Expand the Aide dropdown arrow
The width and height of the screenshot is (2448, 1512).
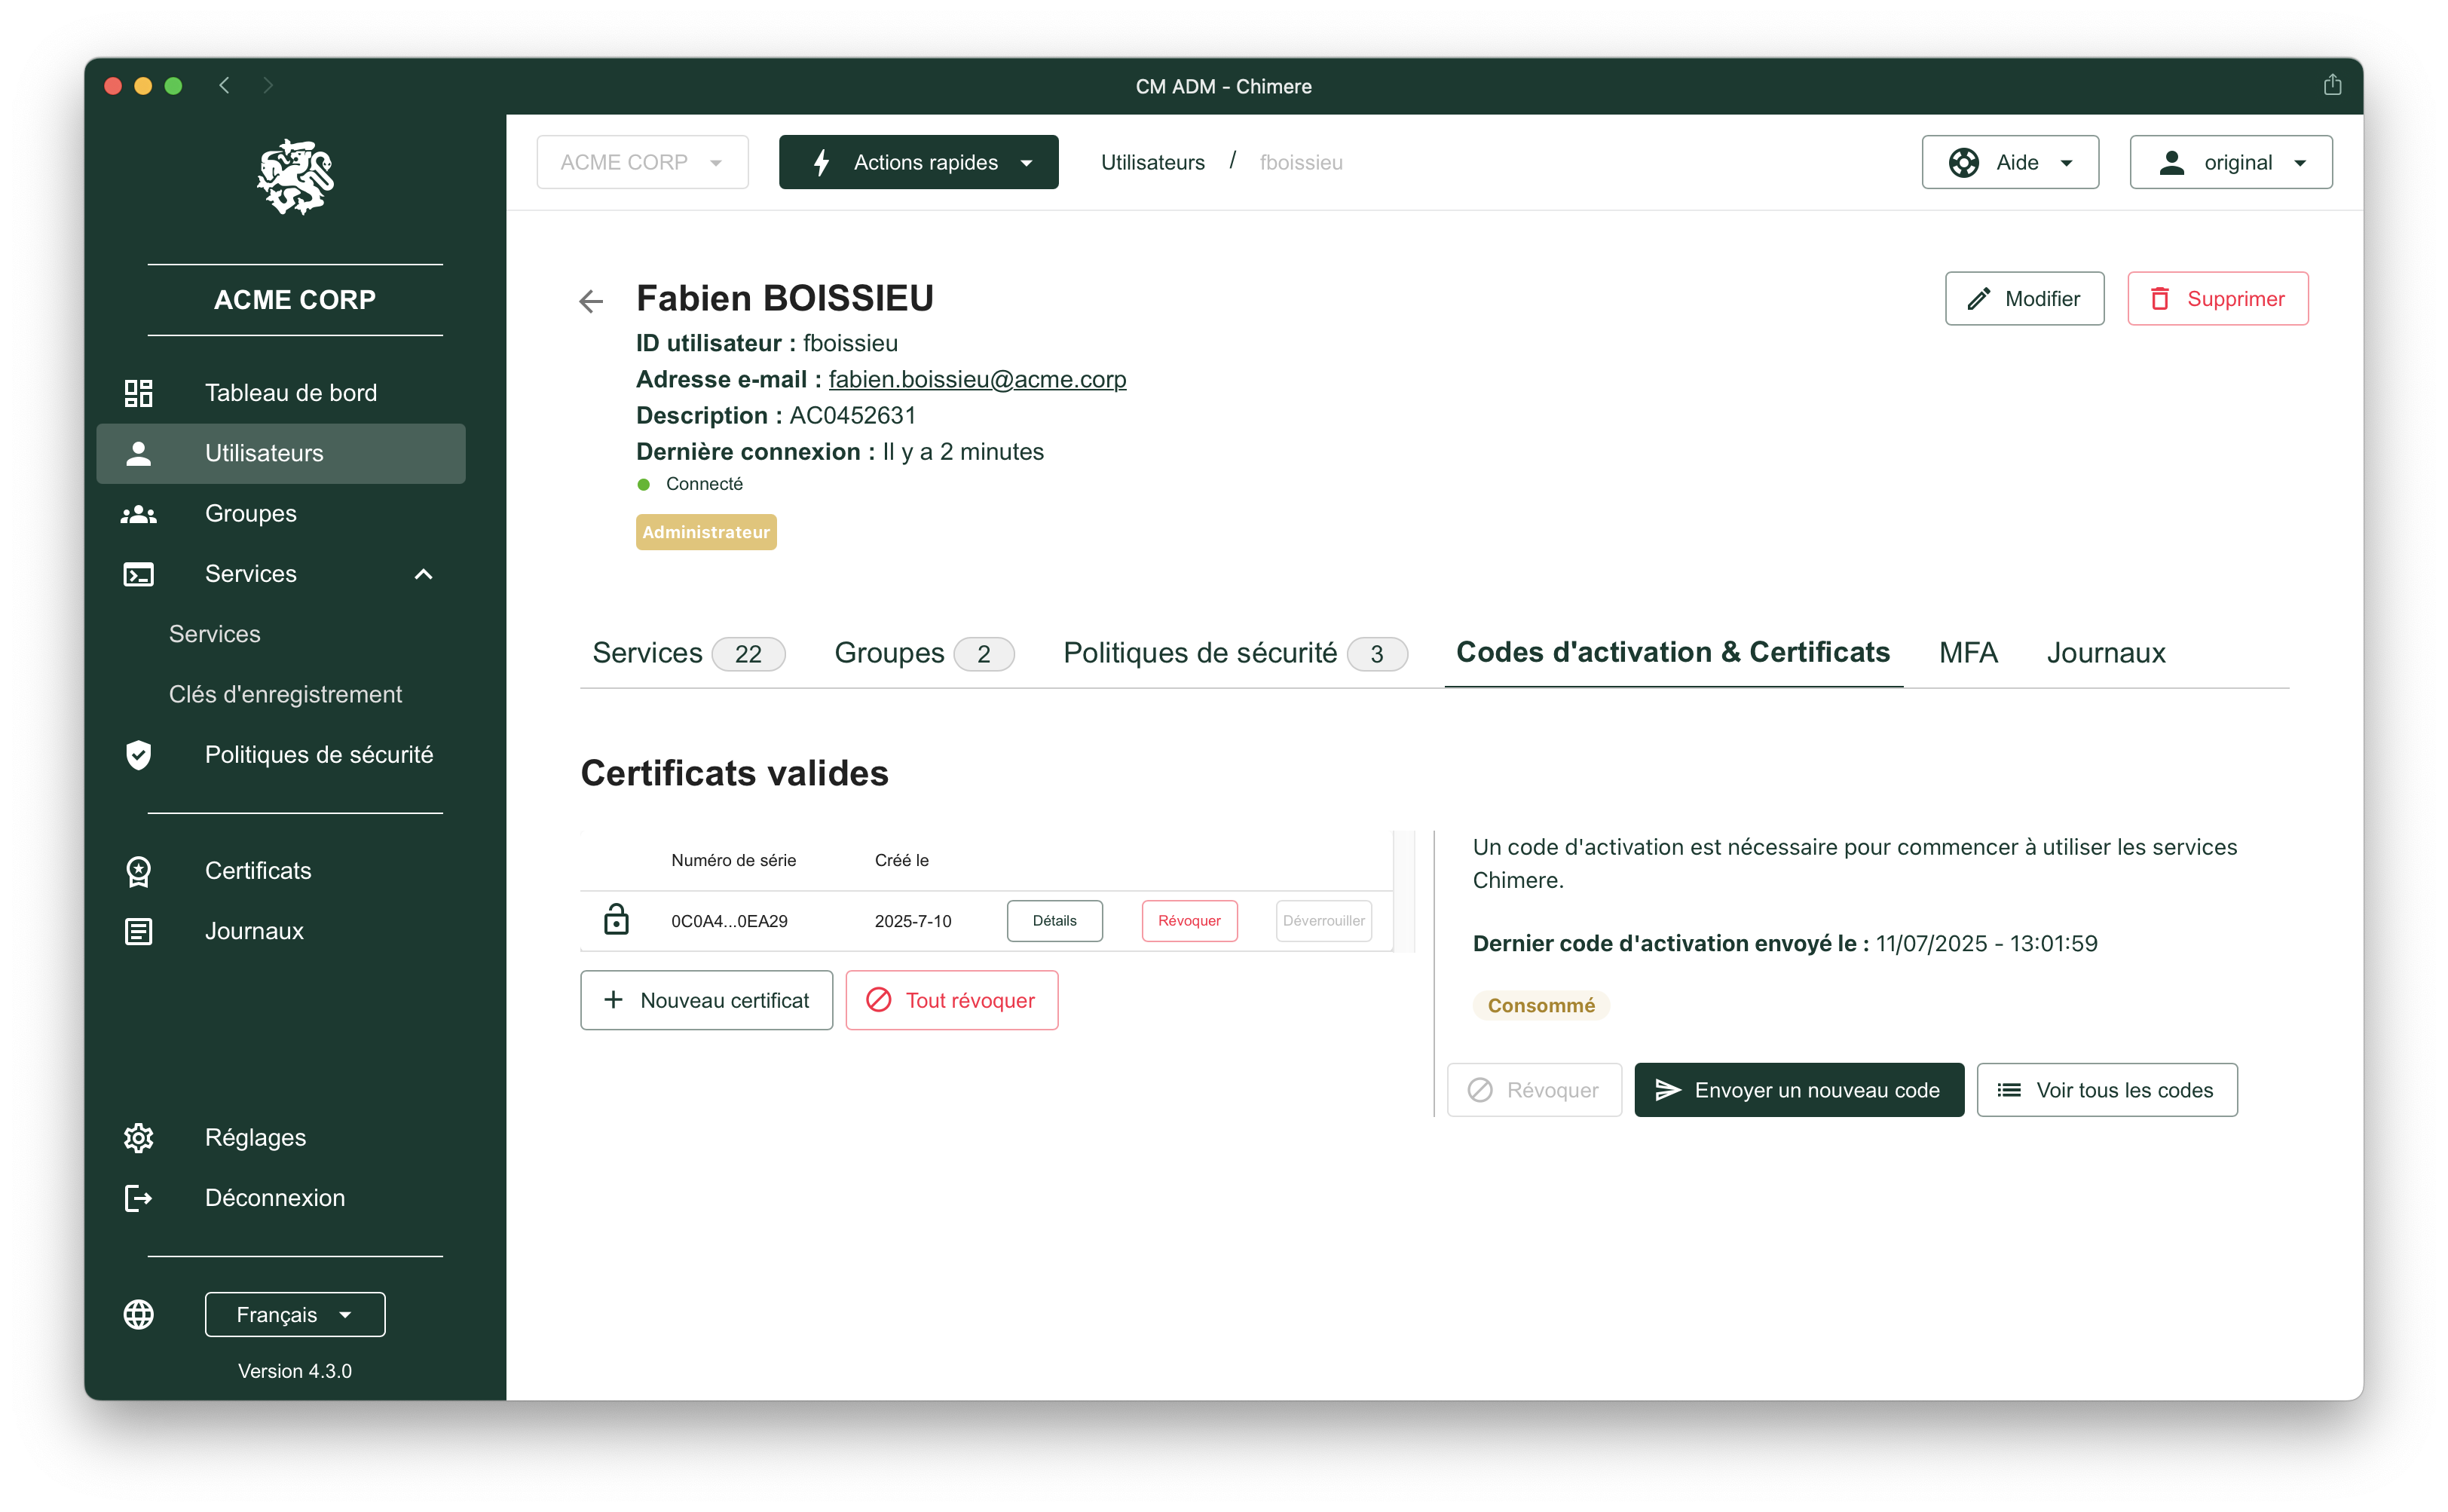pyautogui.click(x=2066, y=163)
